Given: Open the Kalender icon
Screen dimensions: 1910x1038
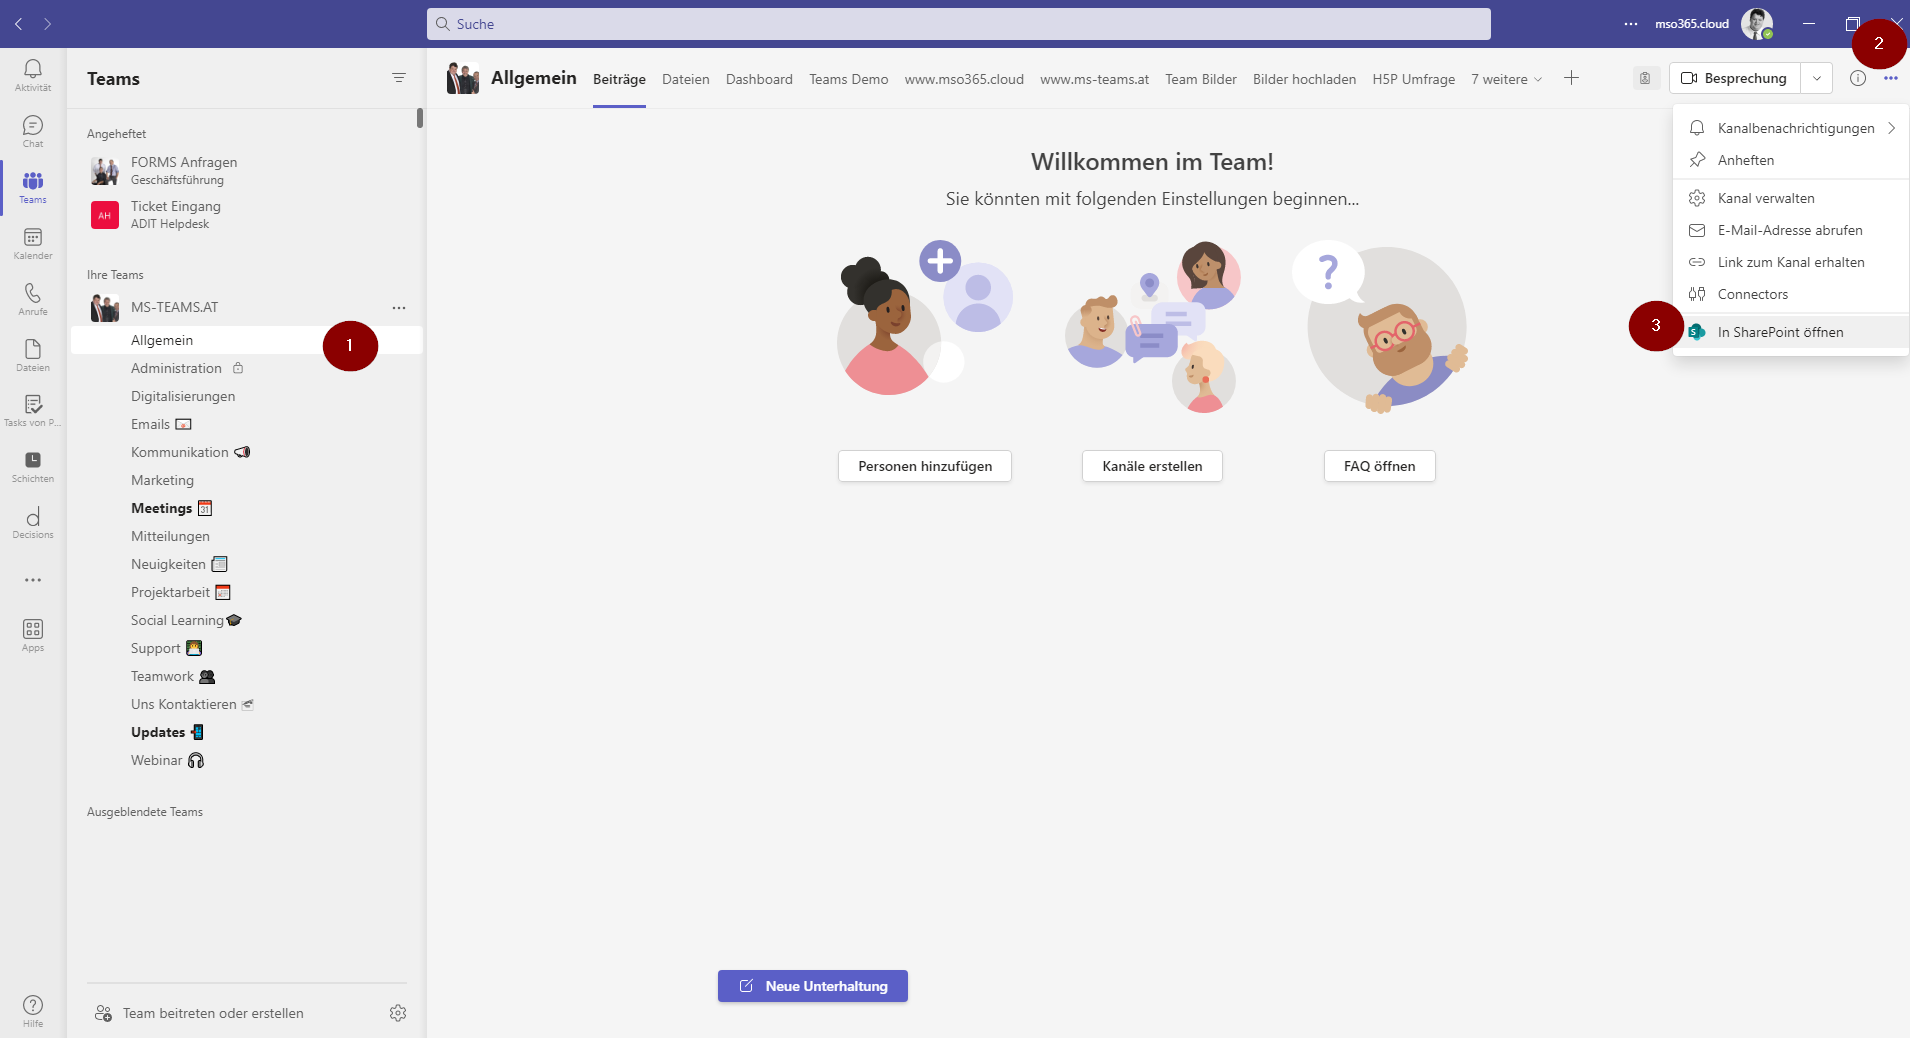Looking at the screenshot, I should point(33,243).
